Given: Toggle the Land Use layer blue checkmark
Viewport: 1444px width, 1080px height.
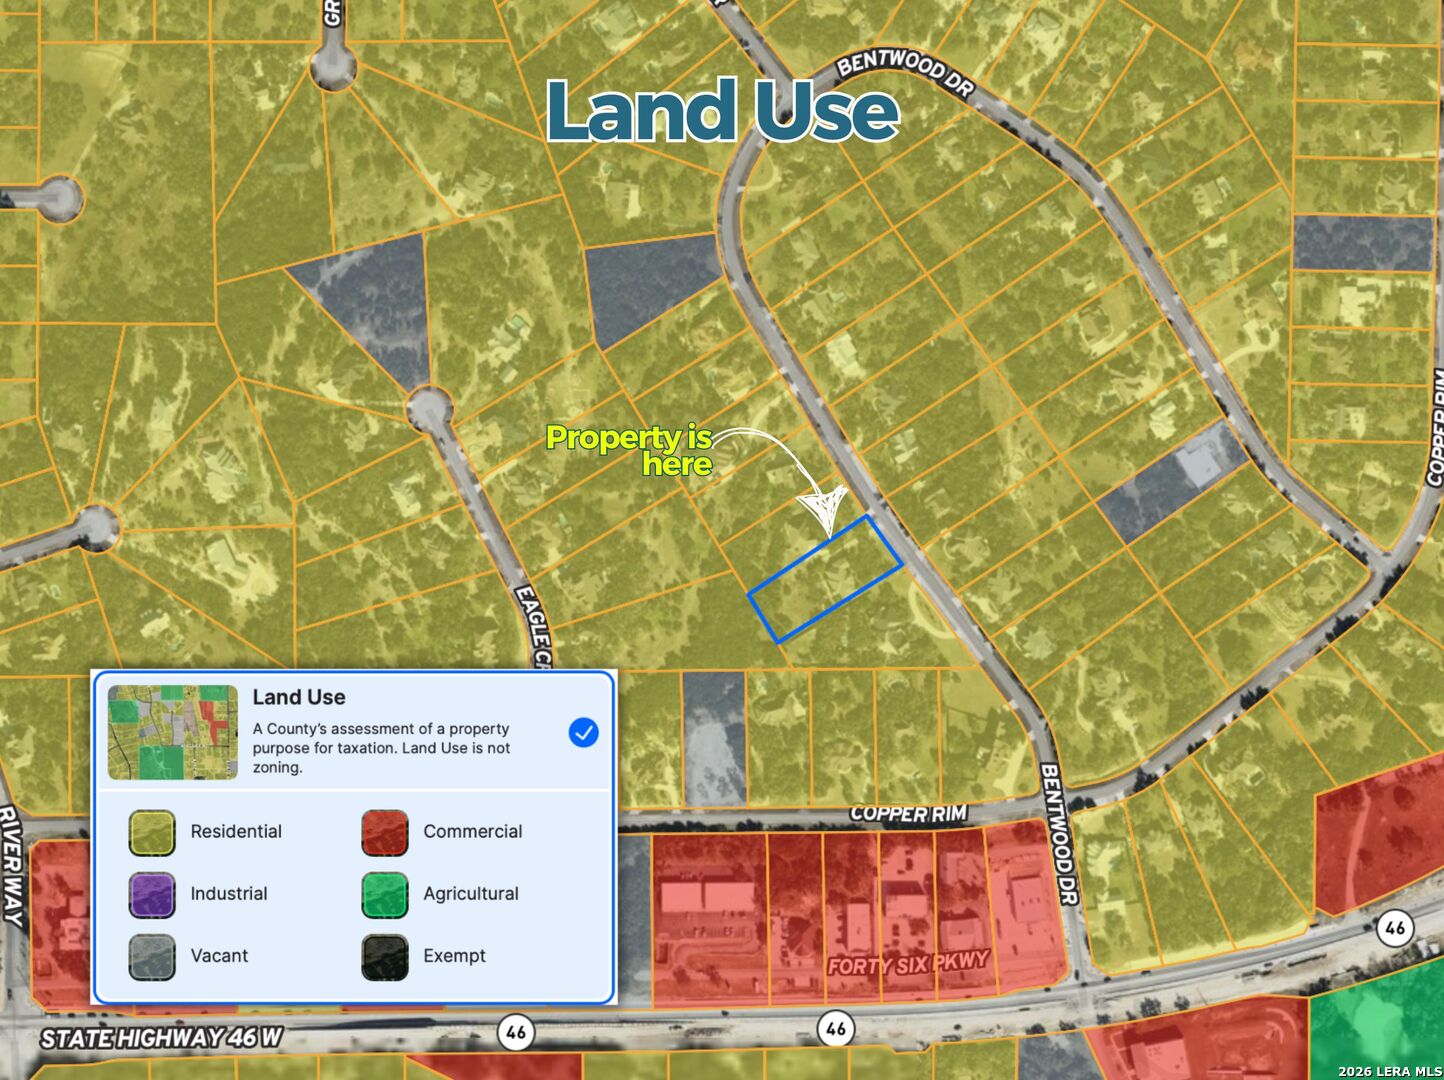Looking at the screenshot, I should tap(583, 732).
